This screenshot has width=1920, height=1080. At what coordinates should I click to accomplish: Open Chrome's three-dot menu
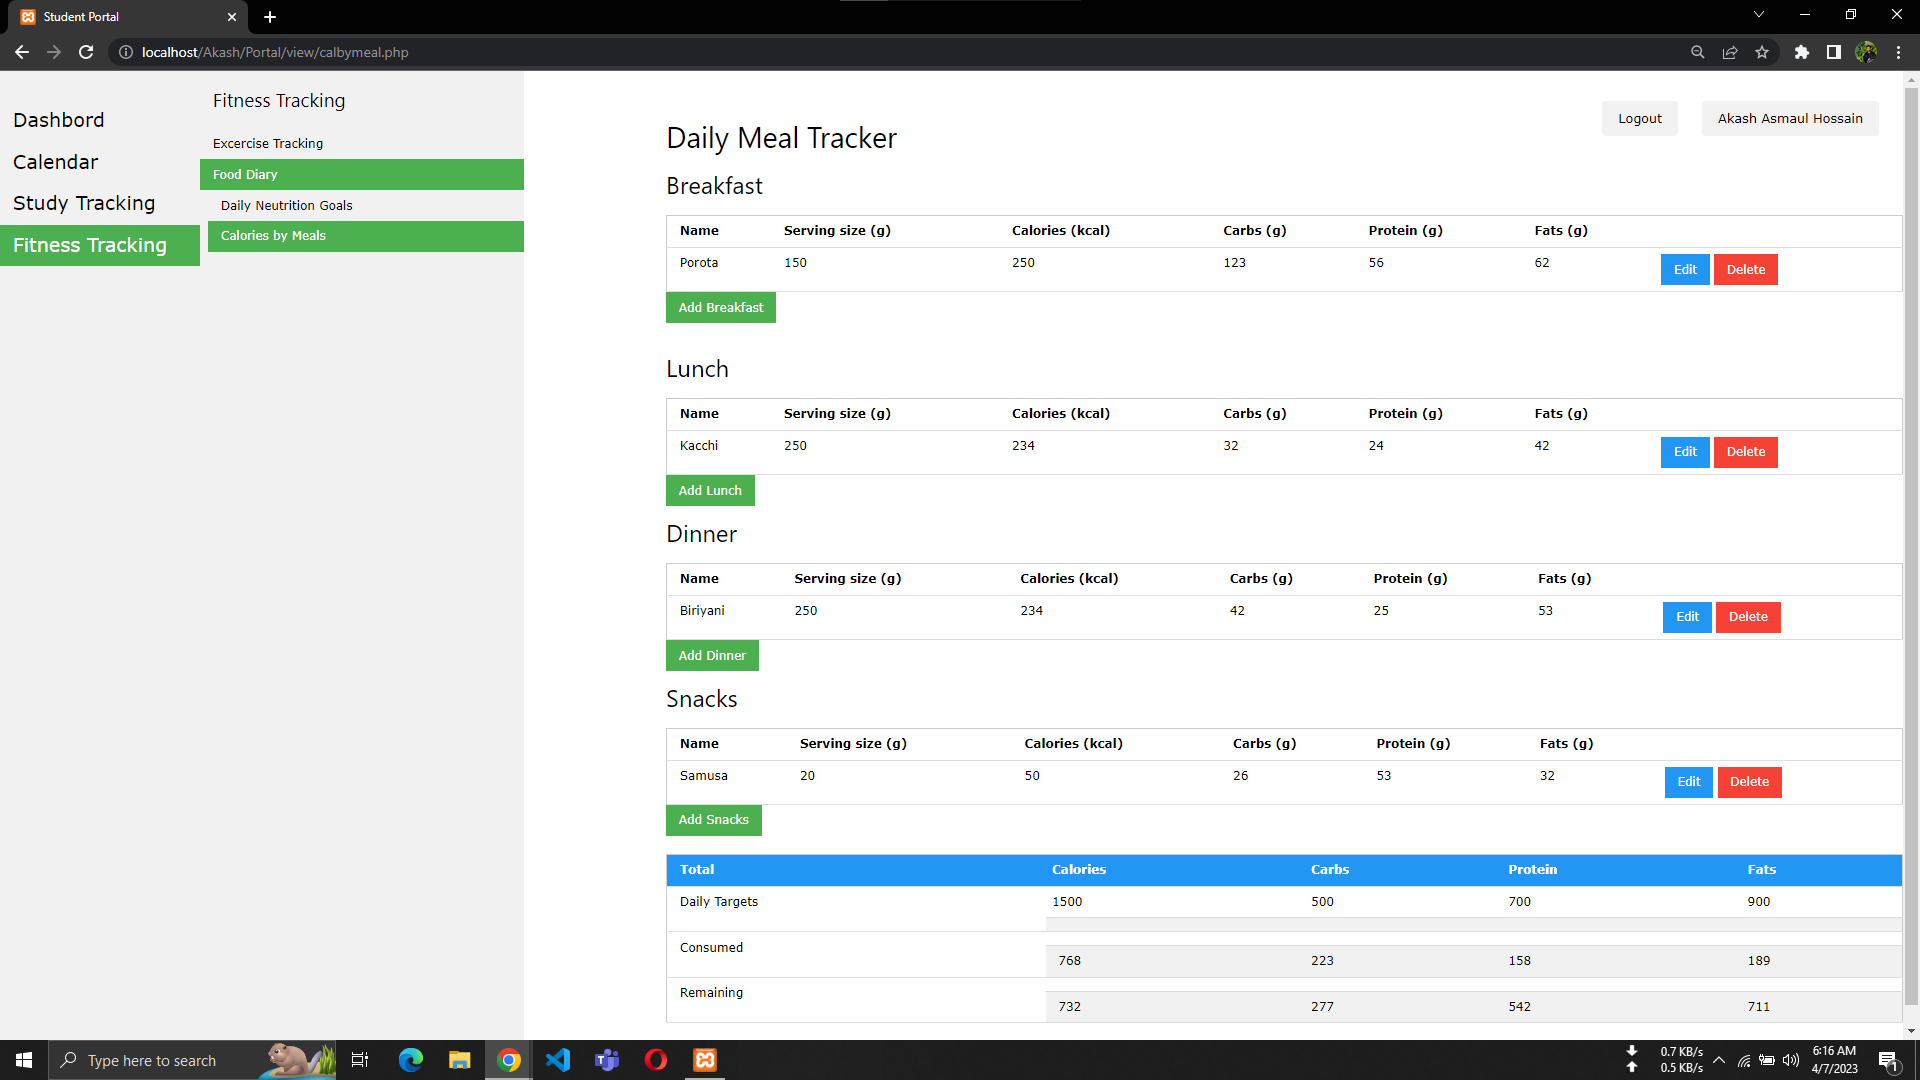point(1898,52)
